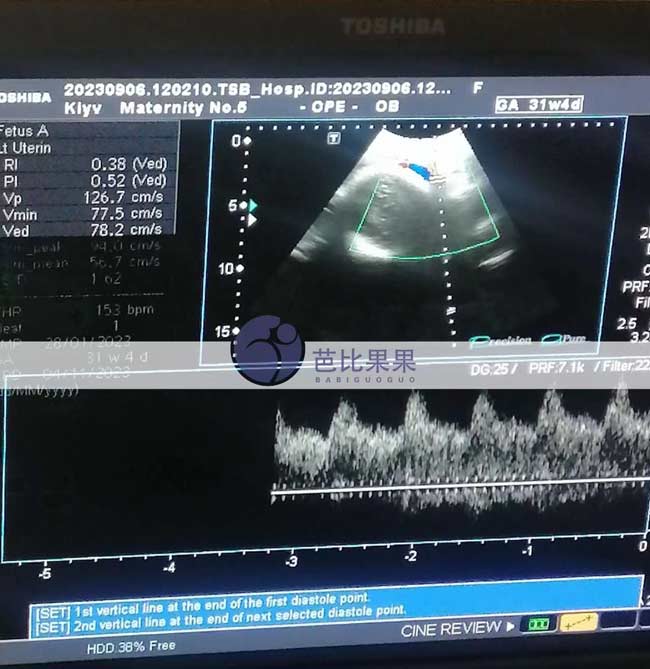
Task: Click the -3 mark on the Doppler time axis
Action: click(291, 561)
